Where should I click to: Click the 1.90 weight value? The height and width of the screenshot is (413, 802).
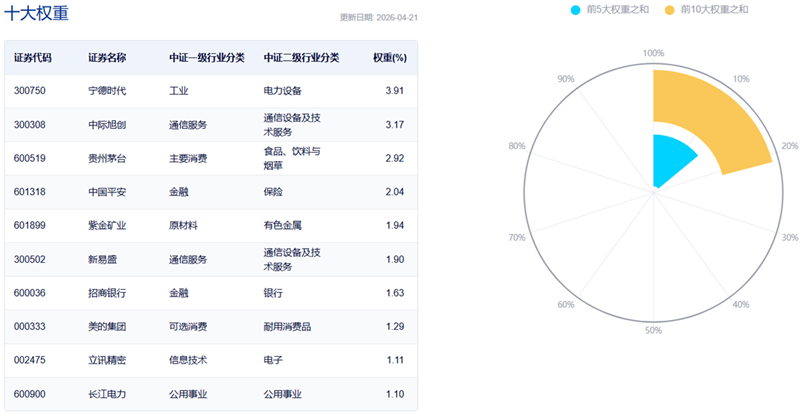(x=395, y=259)
